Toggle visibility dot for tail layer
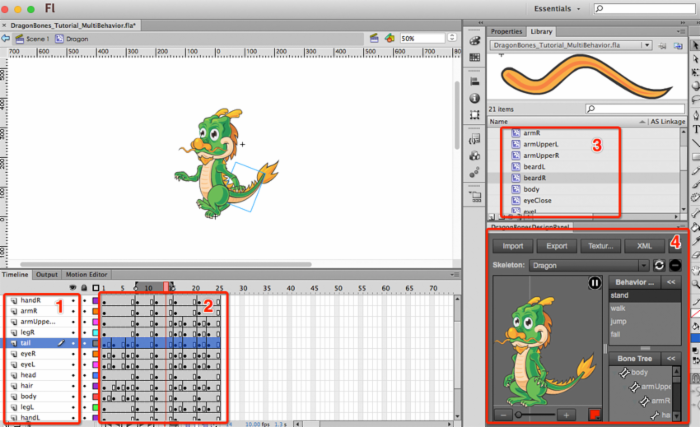The height and width of the screenshot is (427, 700). (72, 343)
